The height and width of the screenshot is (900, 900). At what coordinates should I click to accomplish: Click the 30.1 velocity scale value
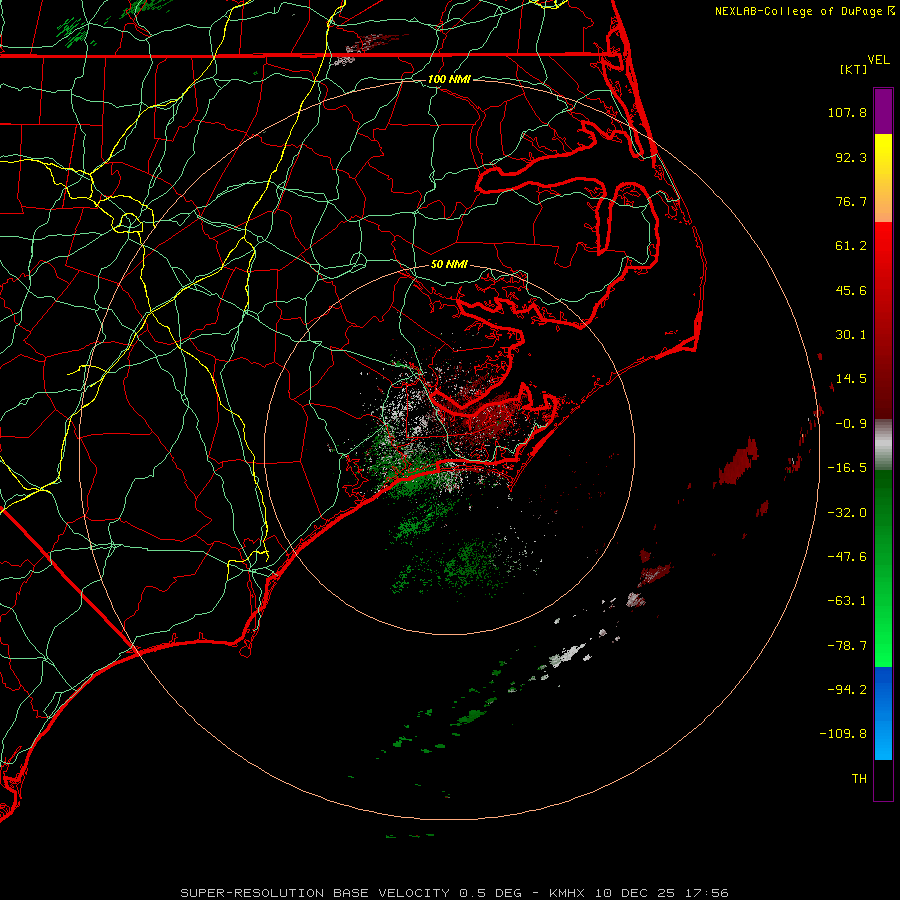point(851,335)
